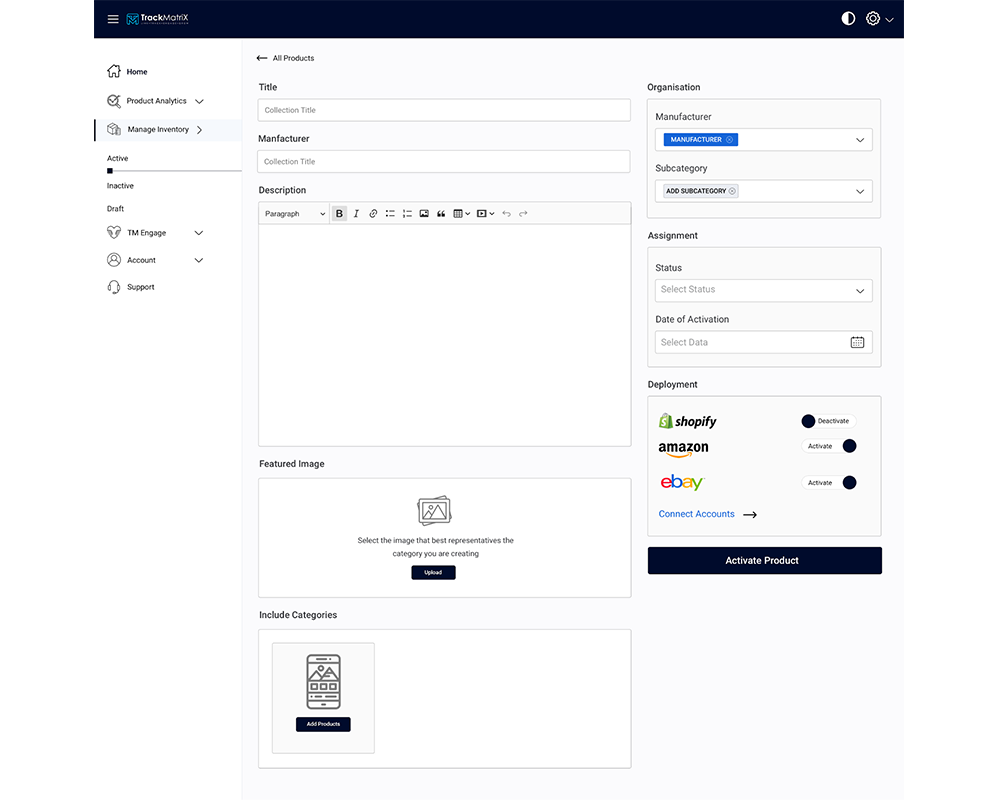Open the settings dropdown chevron
The image size is (1000, 800).
click(890, 20)
